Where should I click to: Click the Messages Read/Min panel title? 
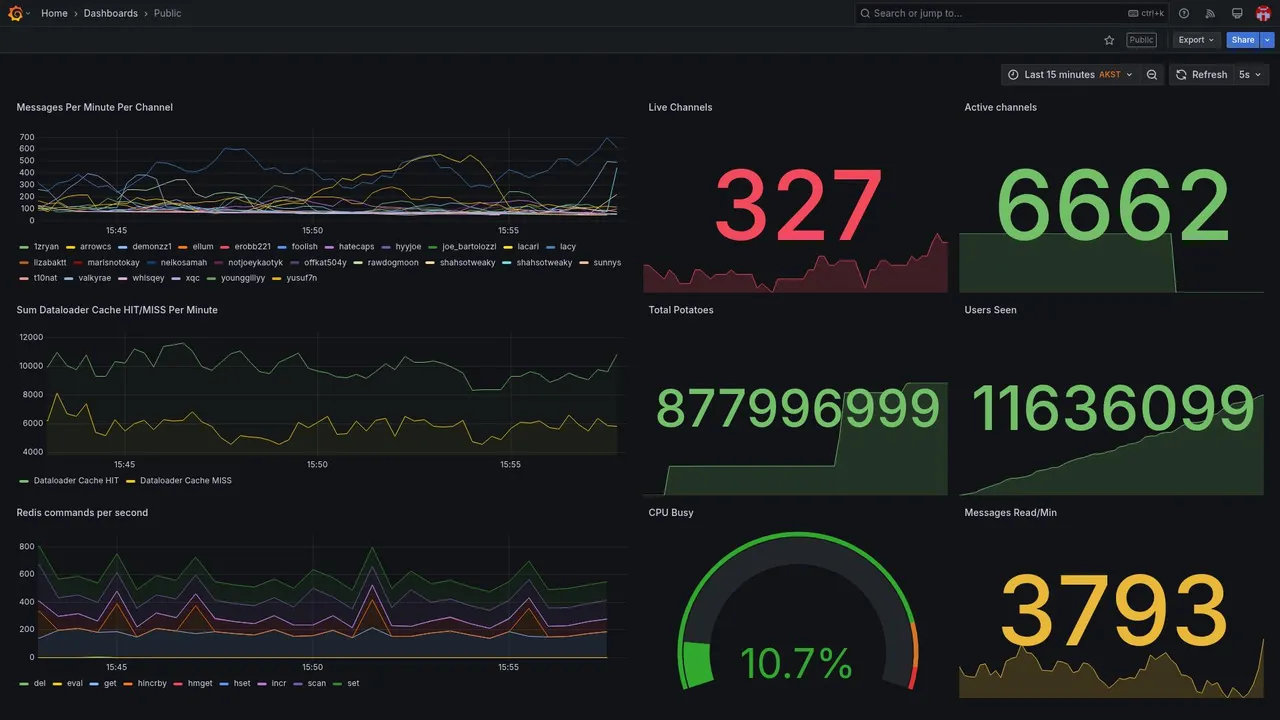(1010, 513)
